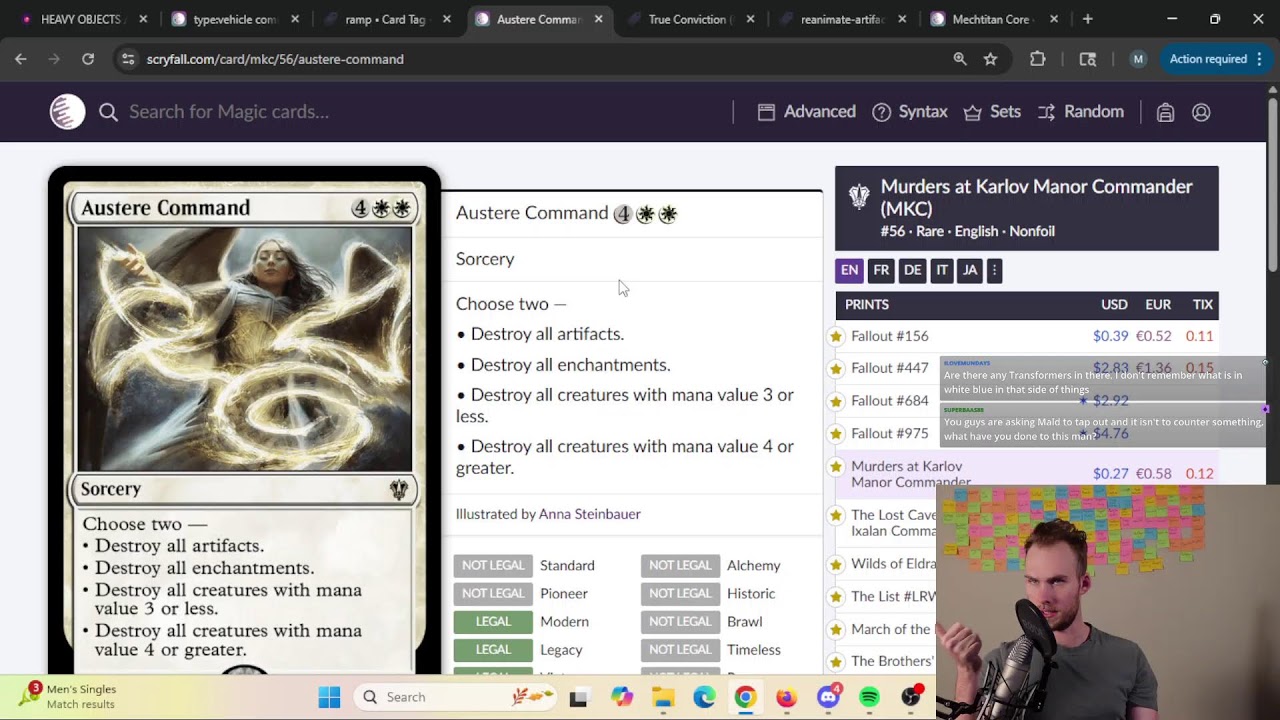Click the $0.39 USD price for Fallout #156
This screenshot has height=720, width=1280.
[x=1110, y=337]
